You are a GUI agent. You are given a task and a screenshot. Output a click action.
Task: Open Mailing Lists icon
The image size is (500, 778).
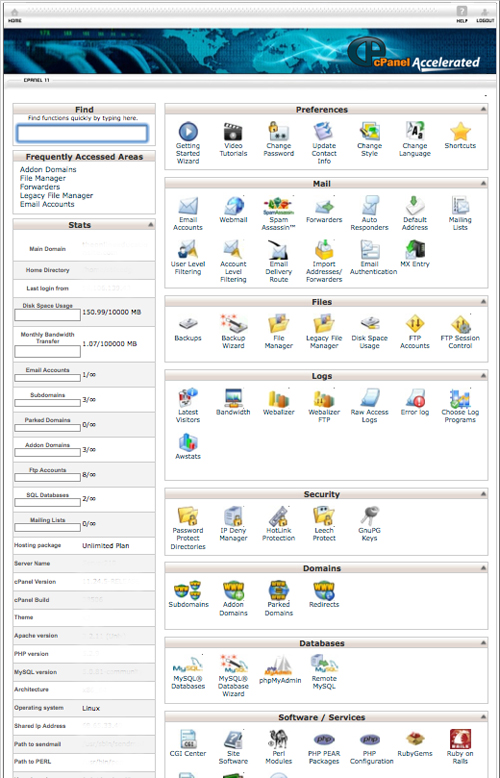click(460, 206)
